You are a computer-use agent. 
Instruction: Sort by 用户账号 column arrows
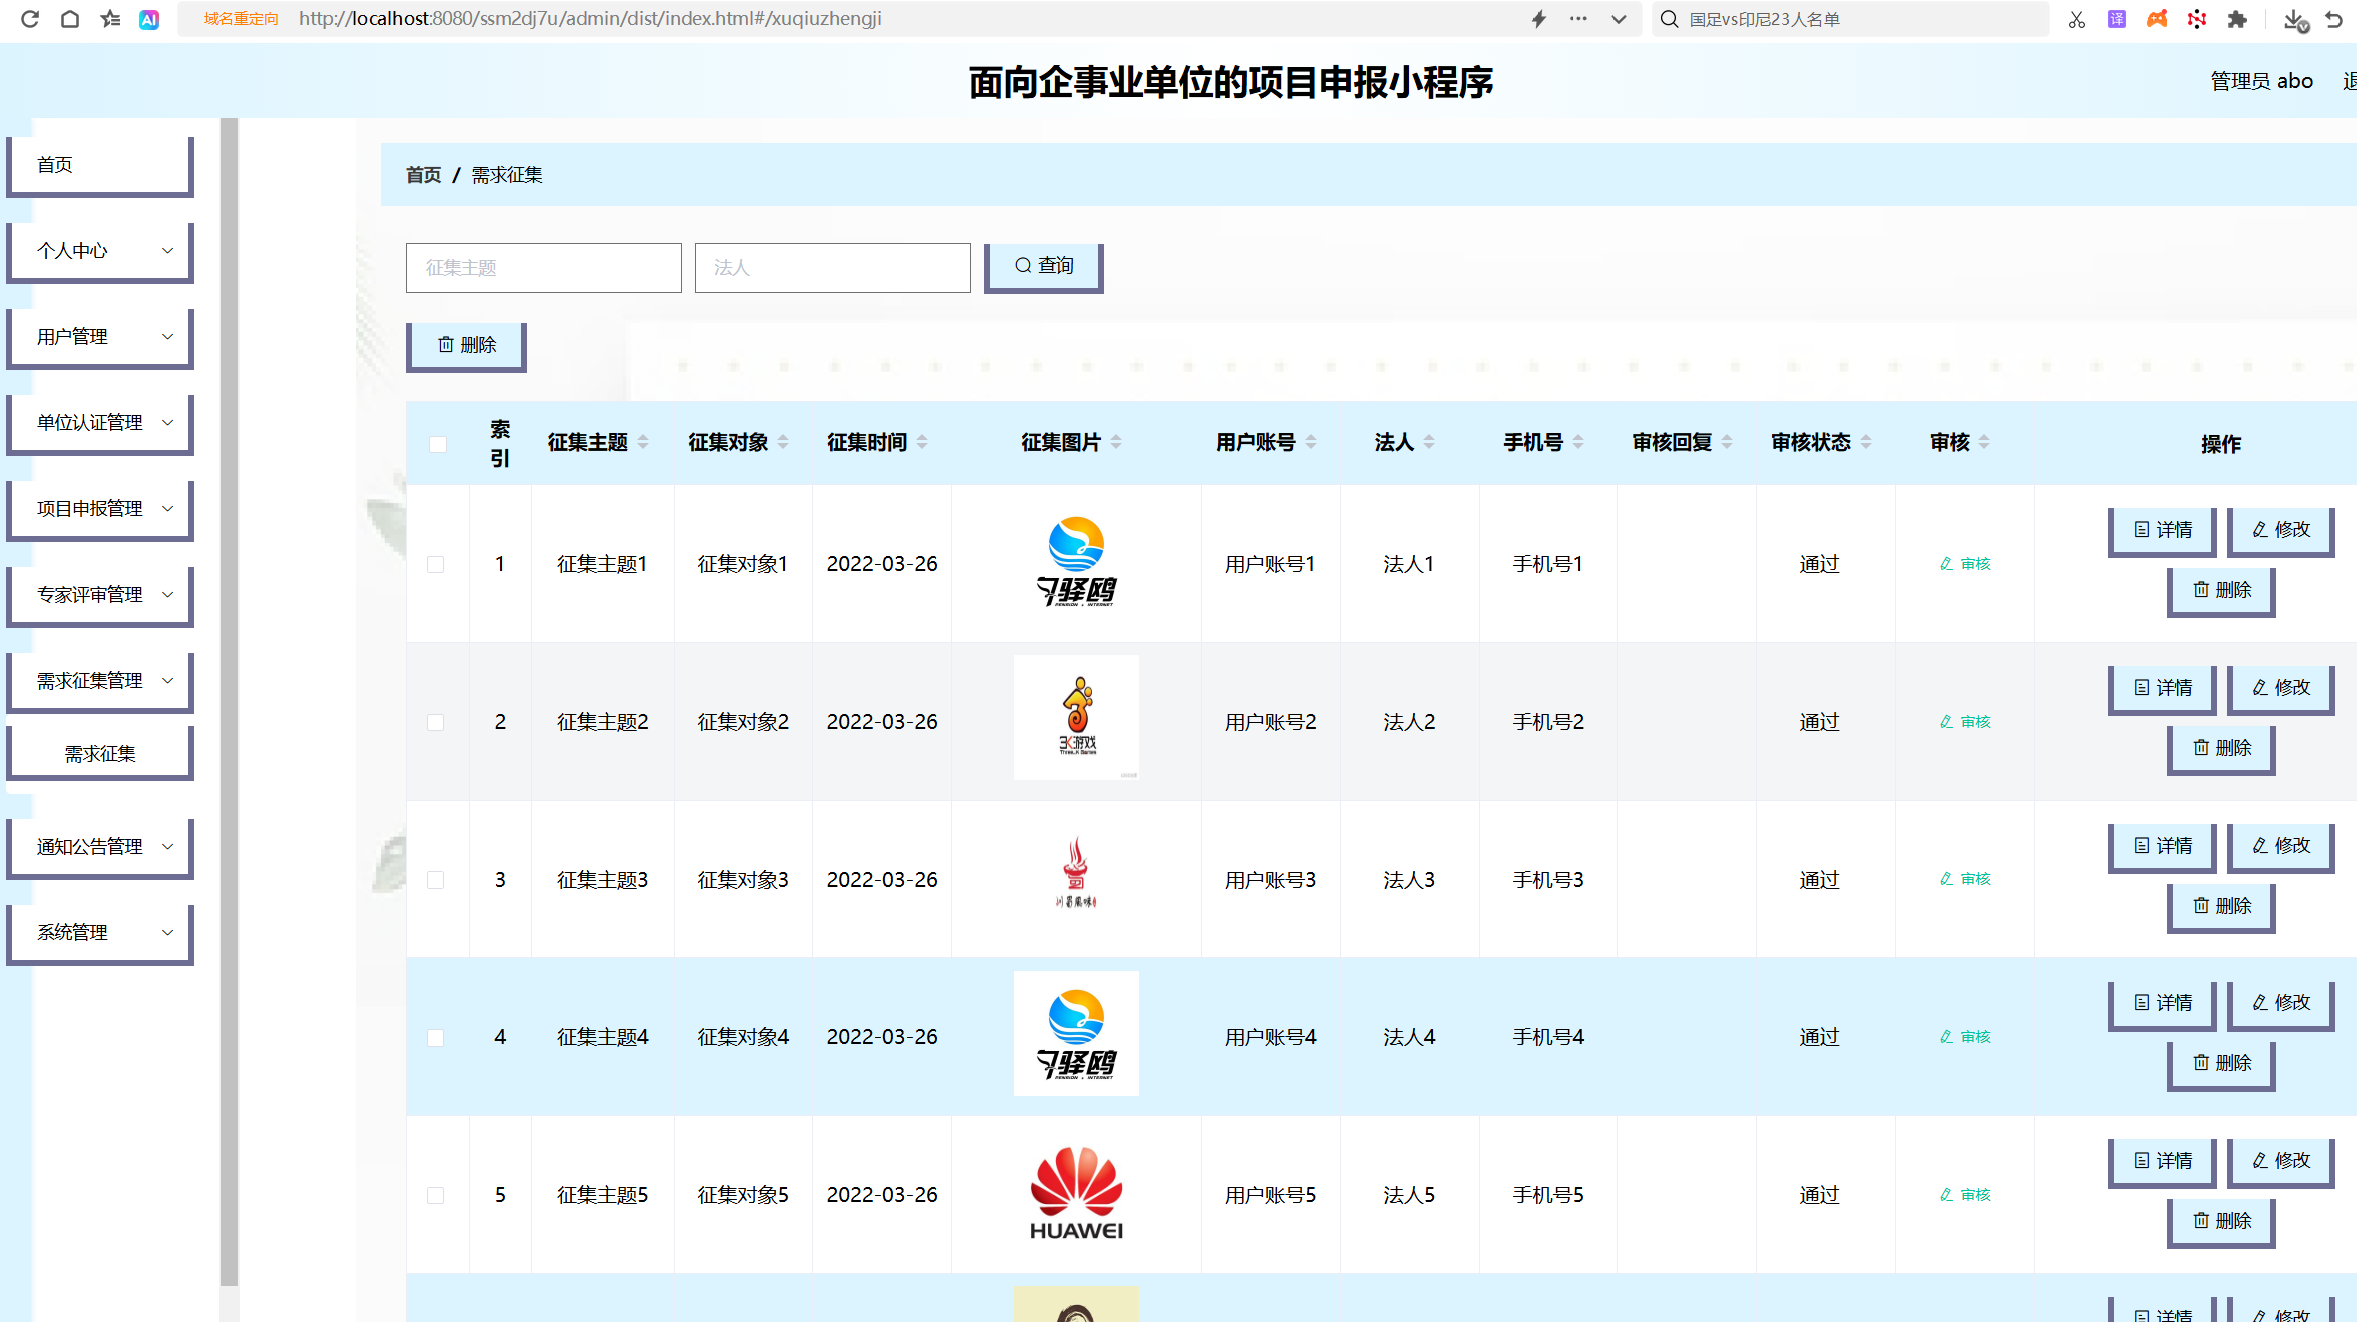pos(1311,442)
